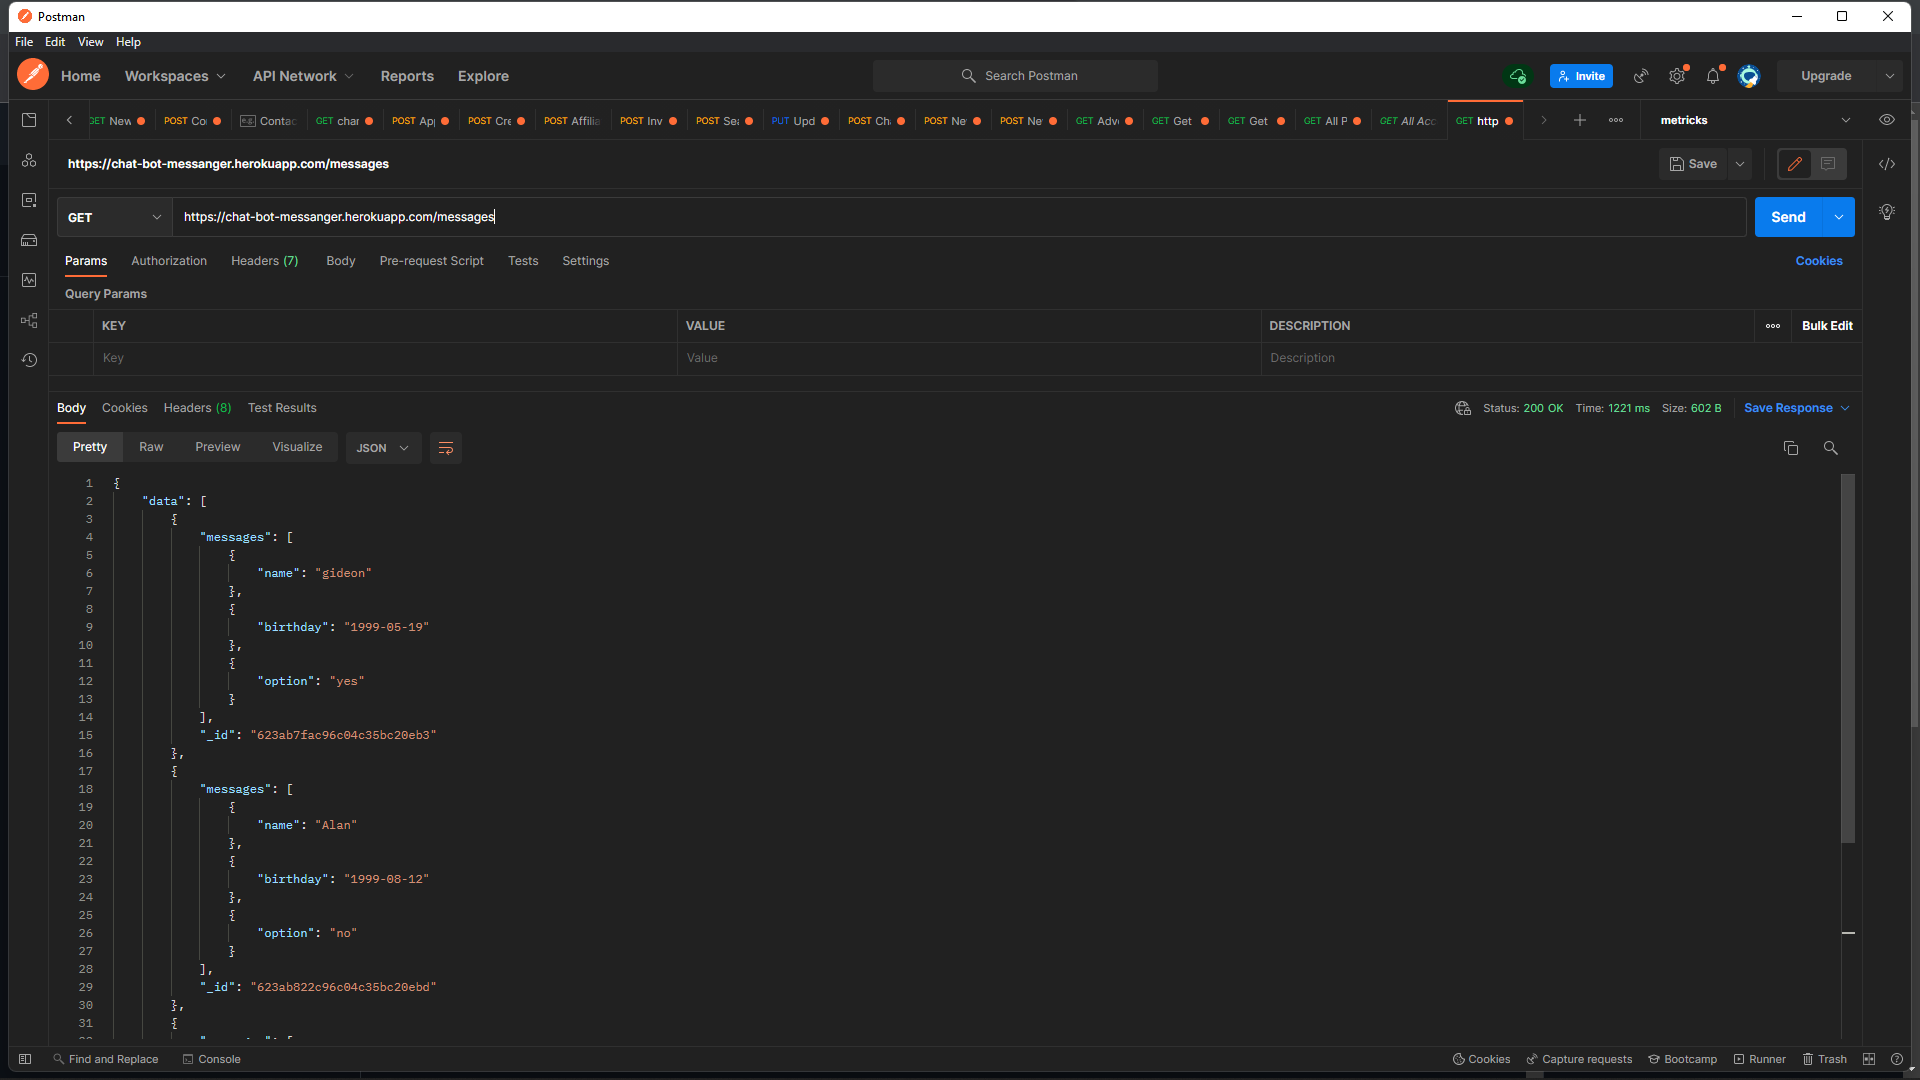Click the query param Key field
1920x1080 pixels.
385,358
